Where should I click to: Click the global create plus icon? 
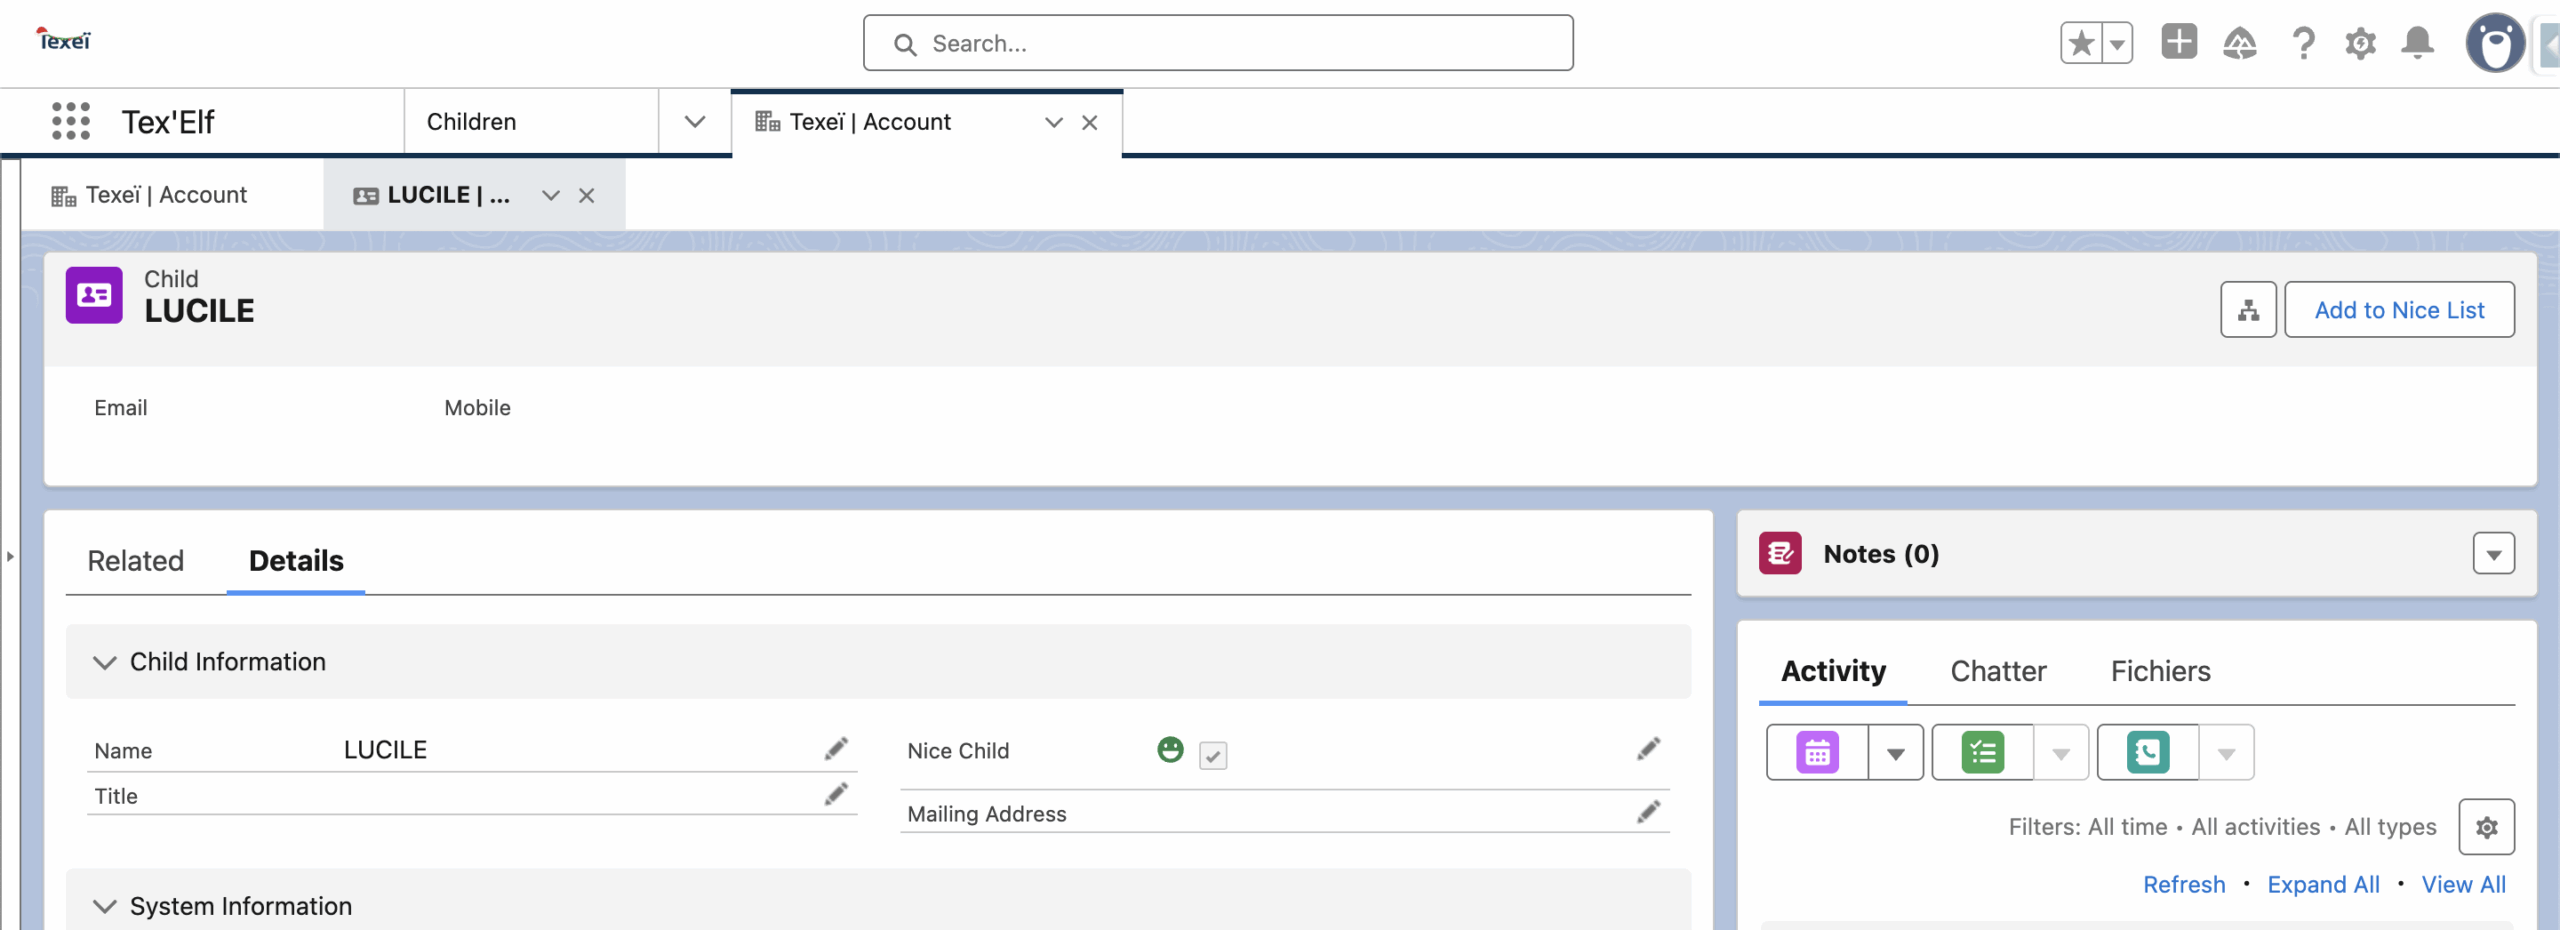[x=2178, y=43]
